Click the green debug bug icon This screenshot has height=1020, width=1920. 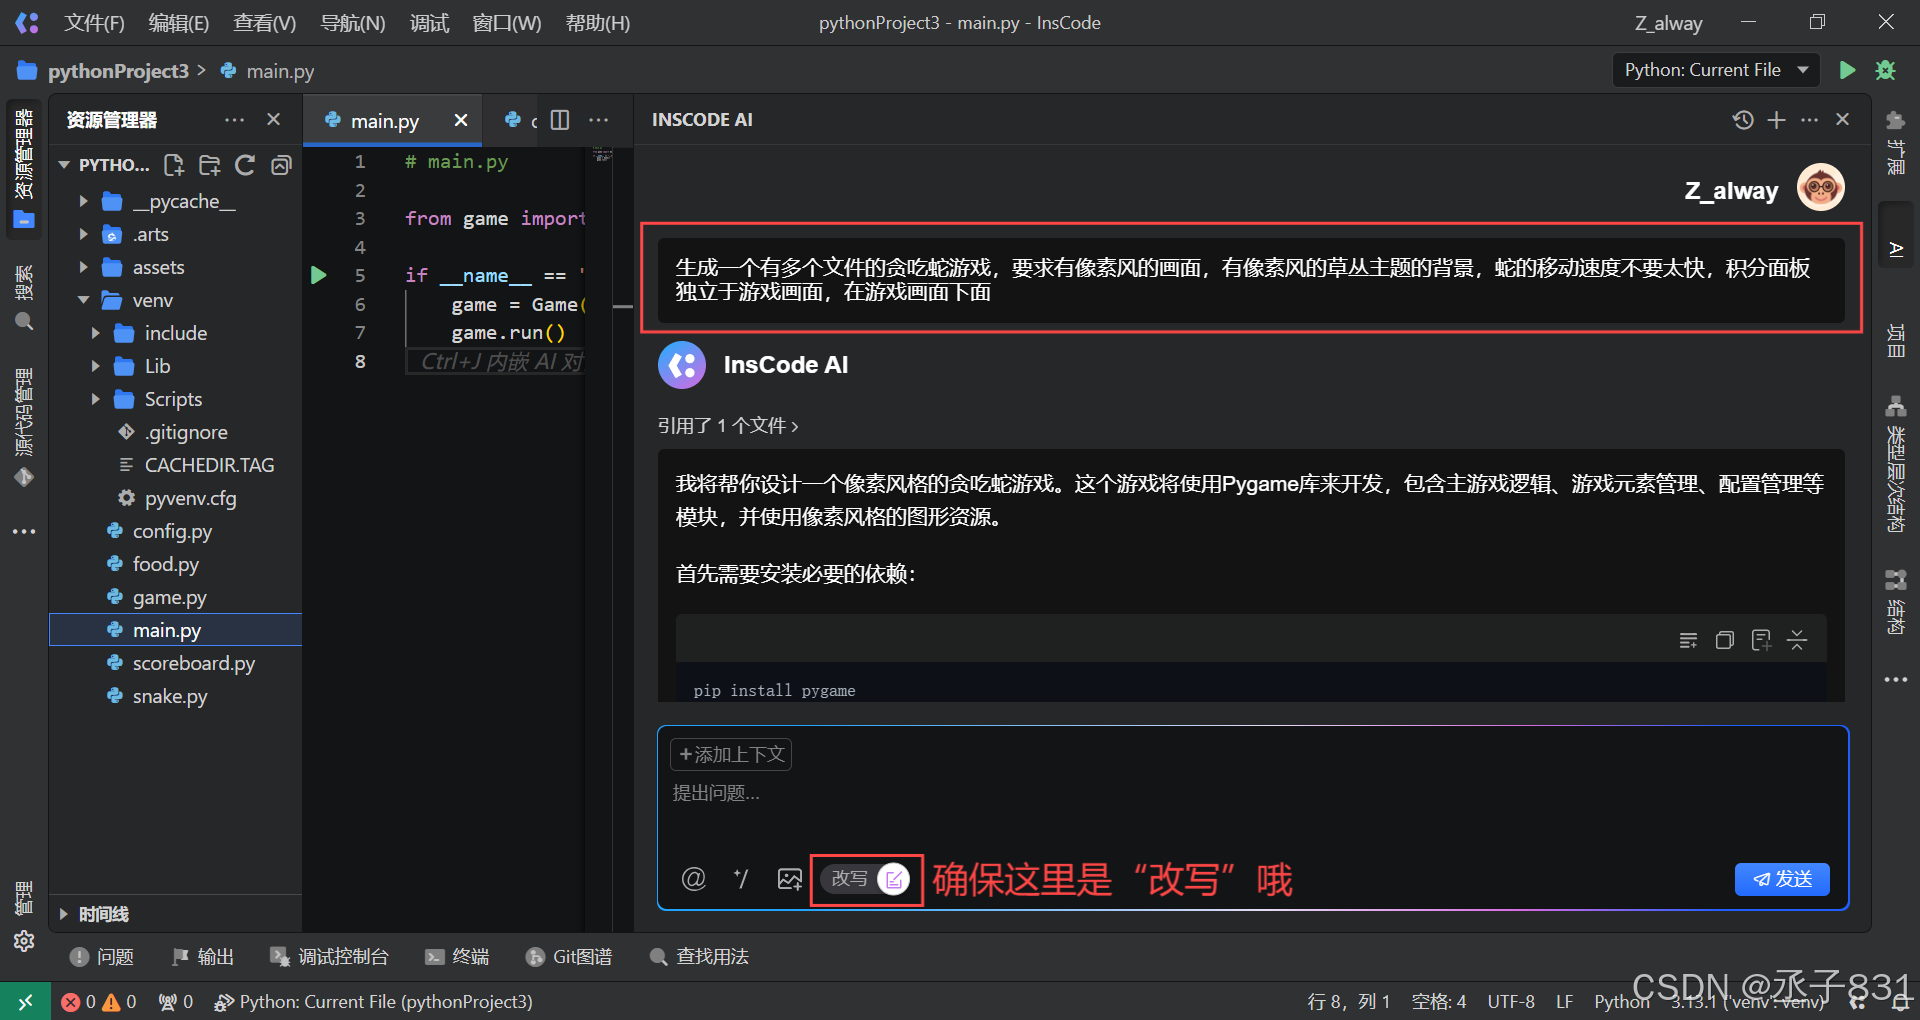coord(1885,70)
